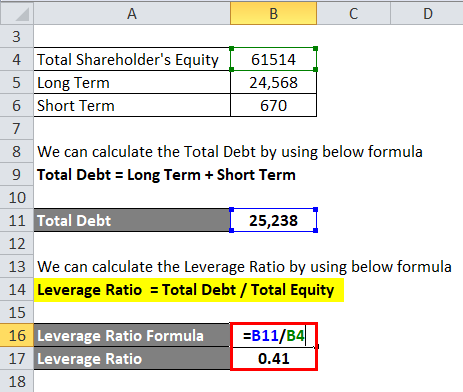Click the cell with value 25,238
The width and height of the screenshot is (463, 392).
coord(273,220)
